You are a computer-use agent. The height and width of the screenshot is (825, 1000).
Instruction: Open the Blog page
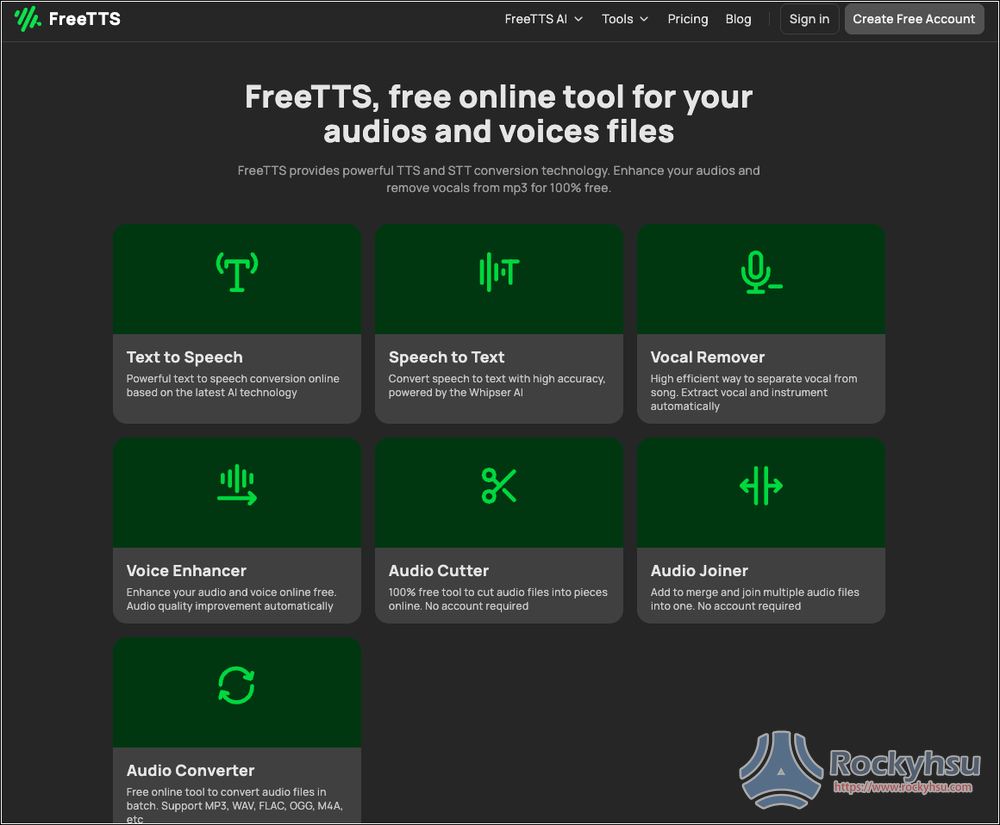738,19
